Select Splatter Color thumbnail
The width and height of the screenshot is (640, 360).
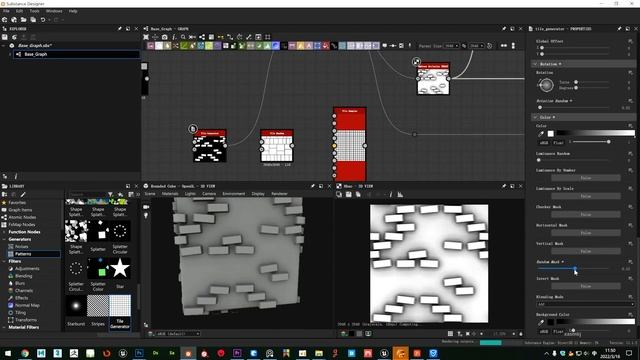98,268
